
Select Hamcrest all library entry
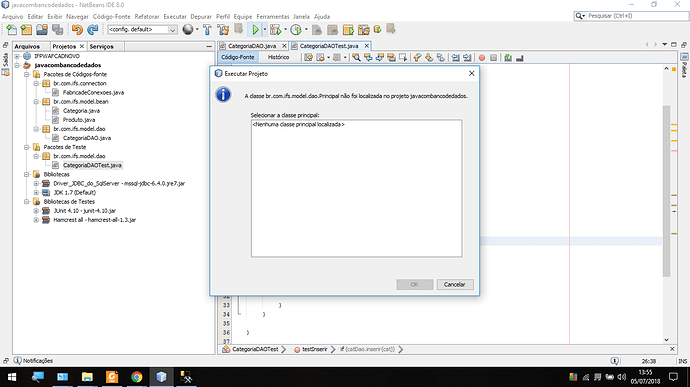coord(94,220)
